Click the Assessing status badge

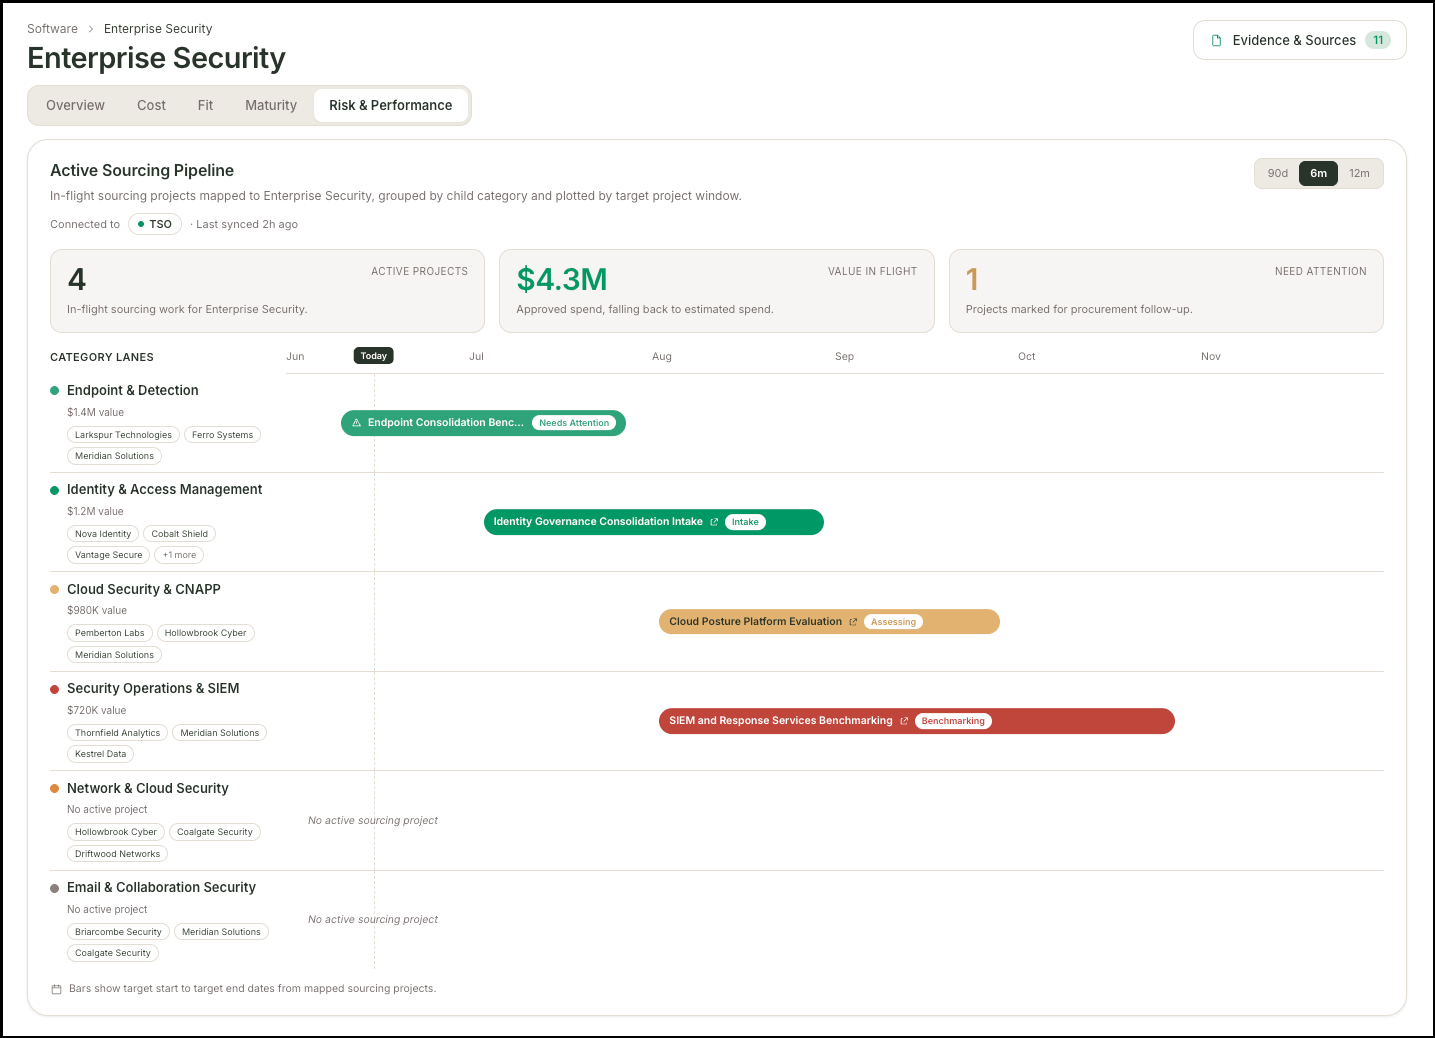(893, 622)
